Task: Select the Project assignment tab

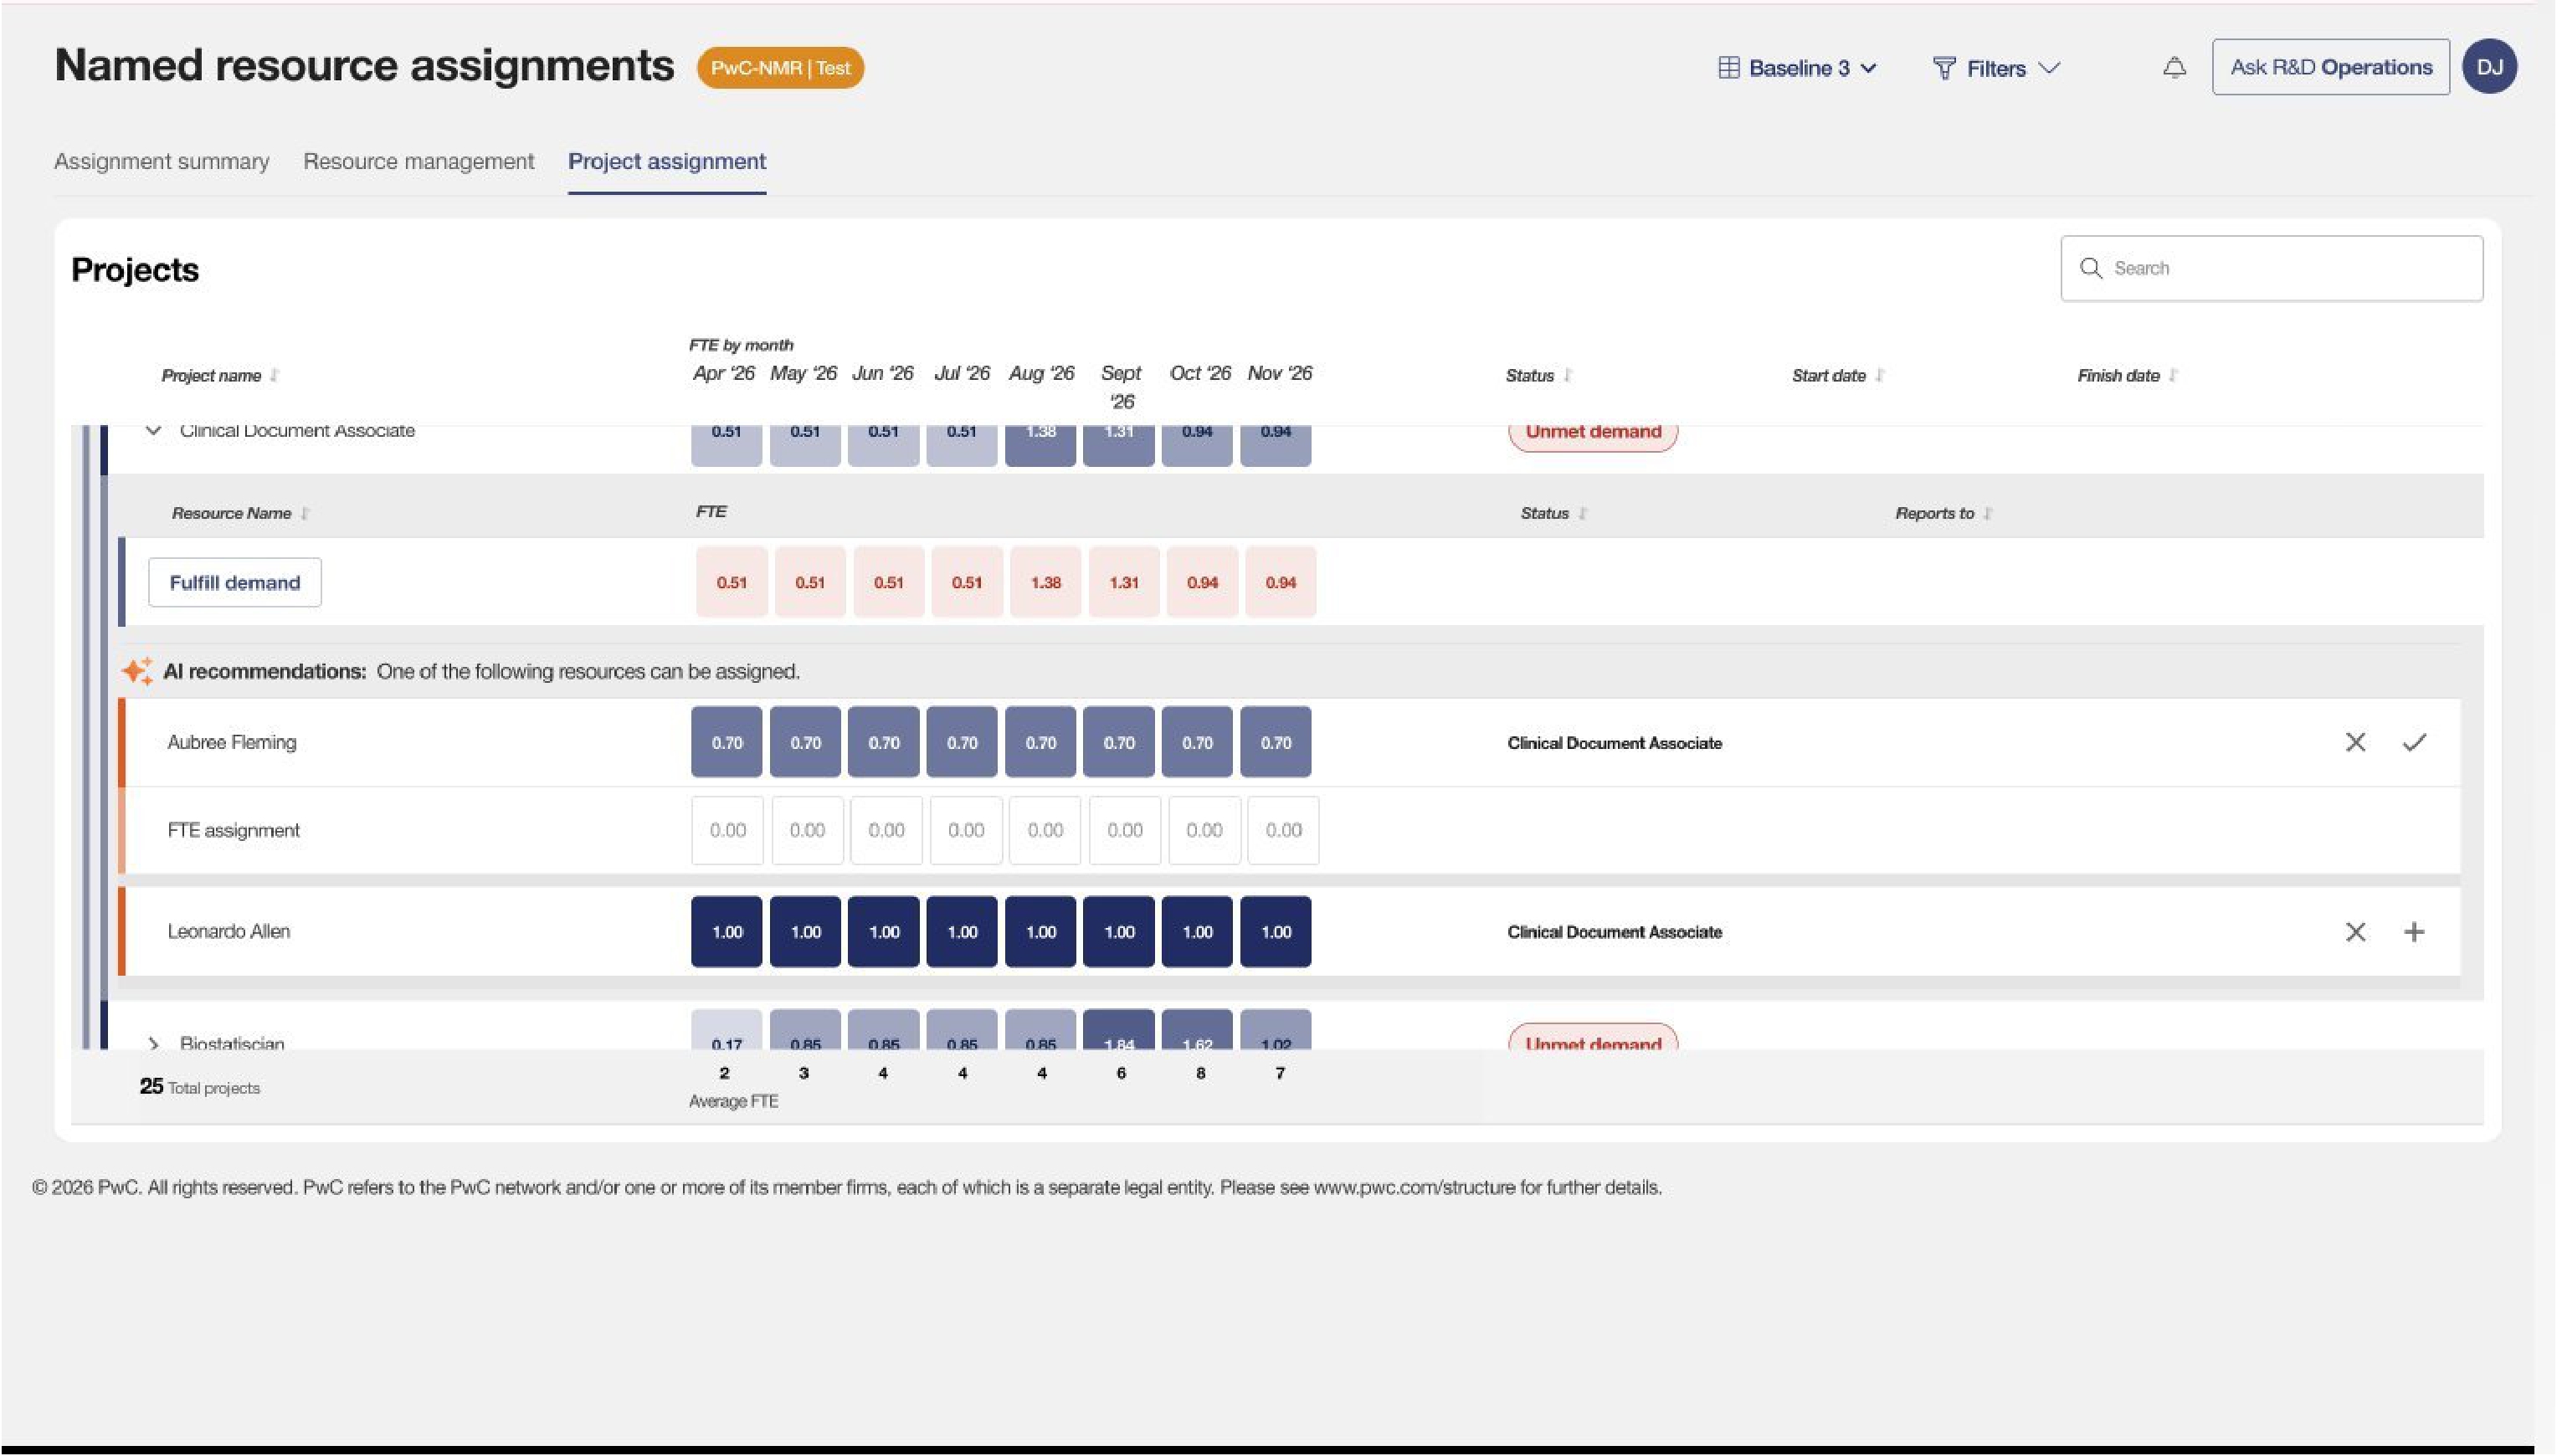Action: (667, 161)
